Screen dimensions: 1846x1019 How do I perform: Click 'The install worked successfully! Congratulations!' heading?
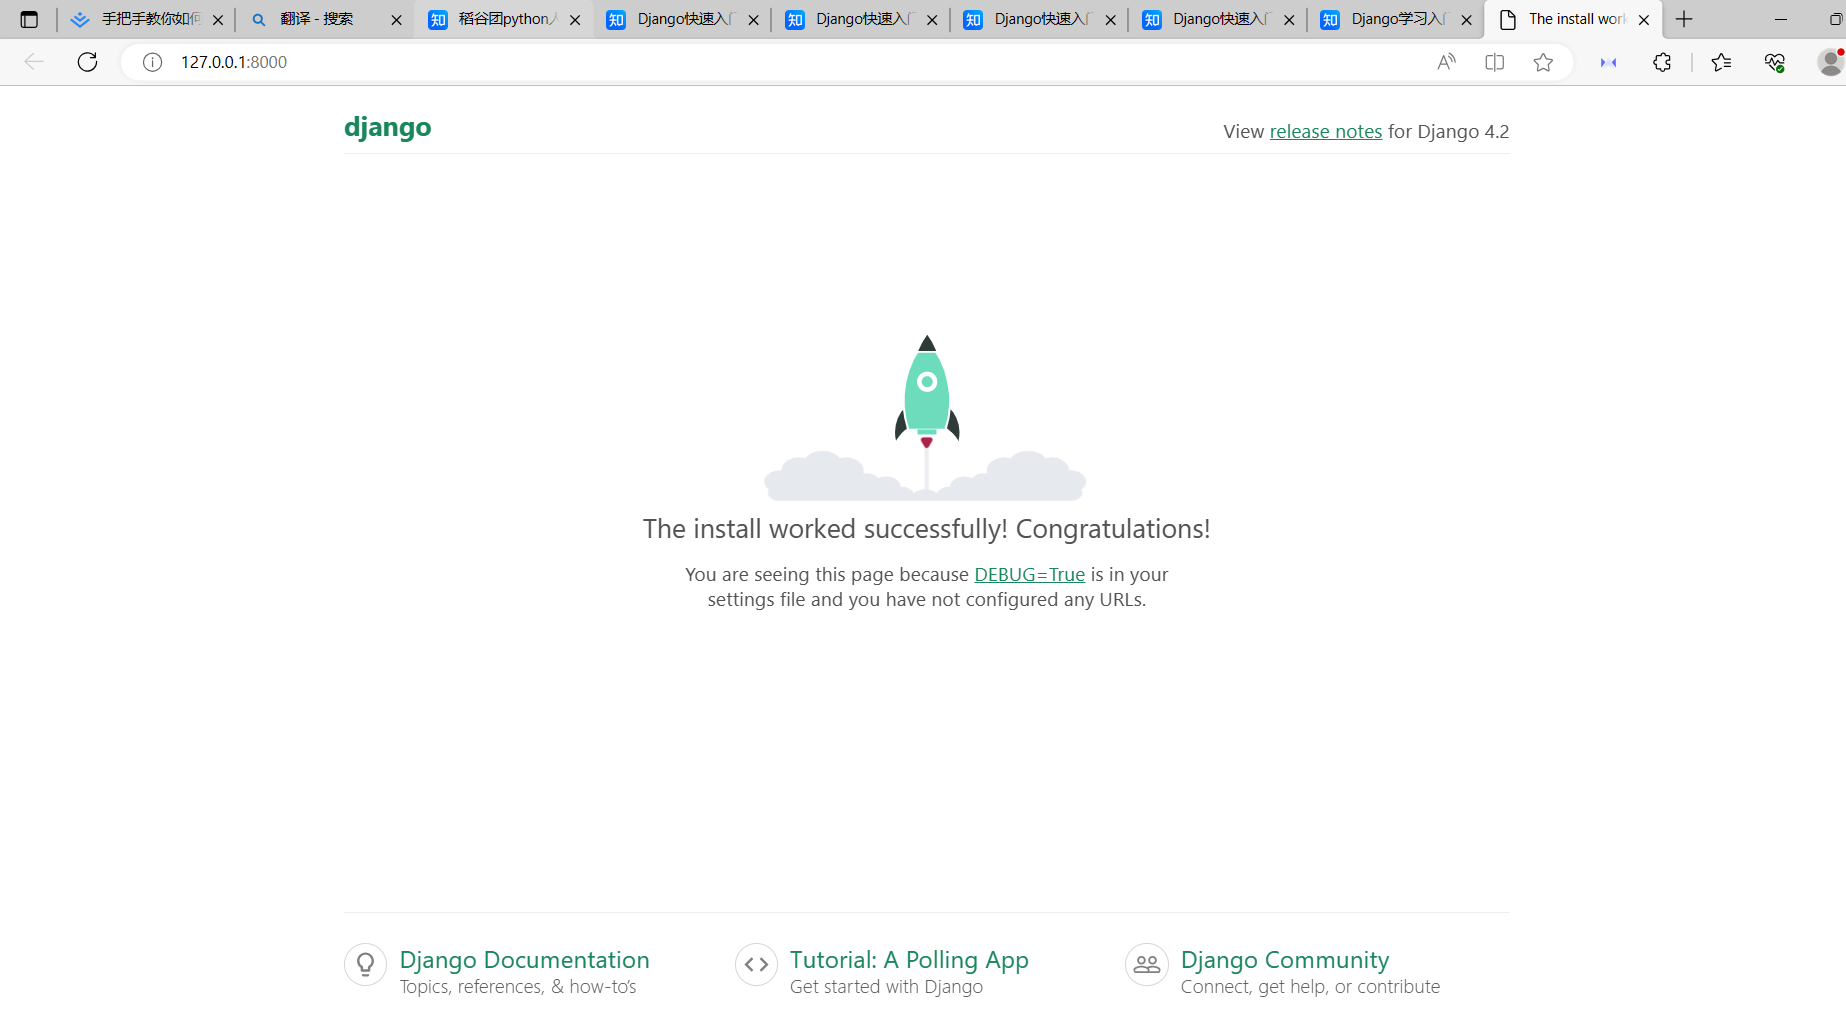pyautogui.click(x=927, y=529)
